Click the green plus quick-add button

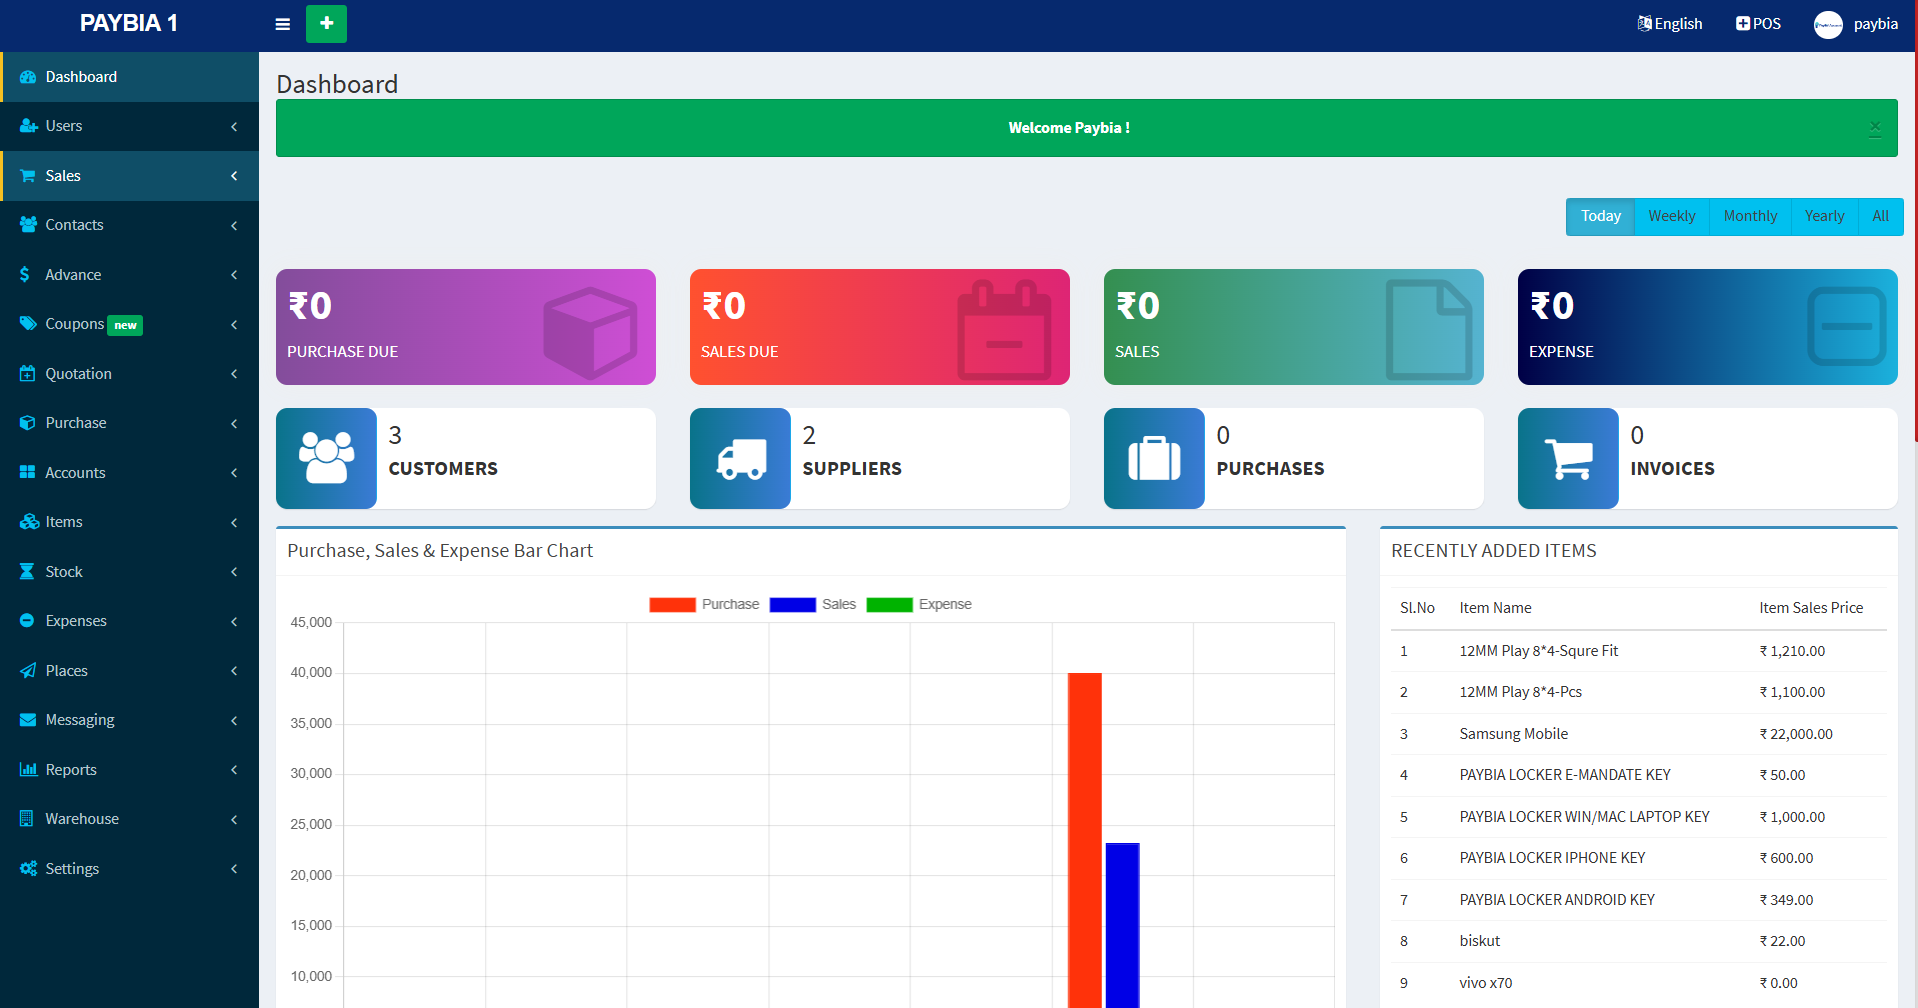pos(326,24)
